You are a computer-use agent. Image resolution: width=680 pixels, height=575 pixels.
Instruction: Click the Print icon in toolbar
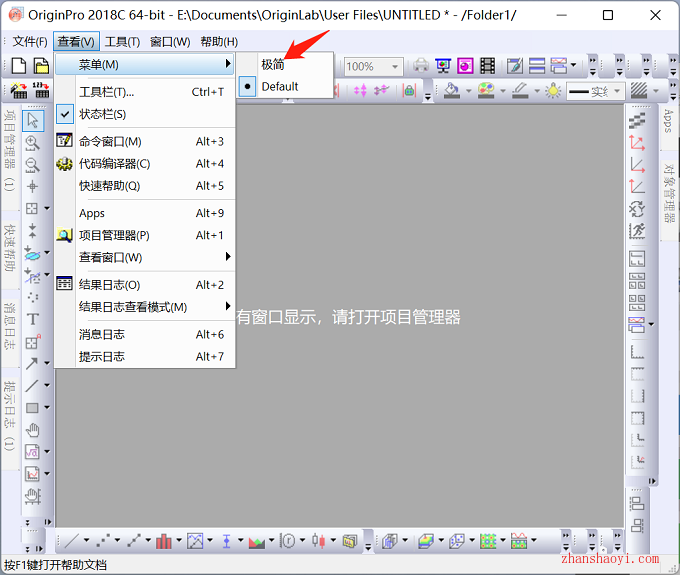421,66
